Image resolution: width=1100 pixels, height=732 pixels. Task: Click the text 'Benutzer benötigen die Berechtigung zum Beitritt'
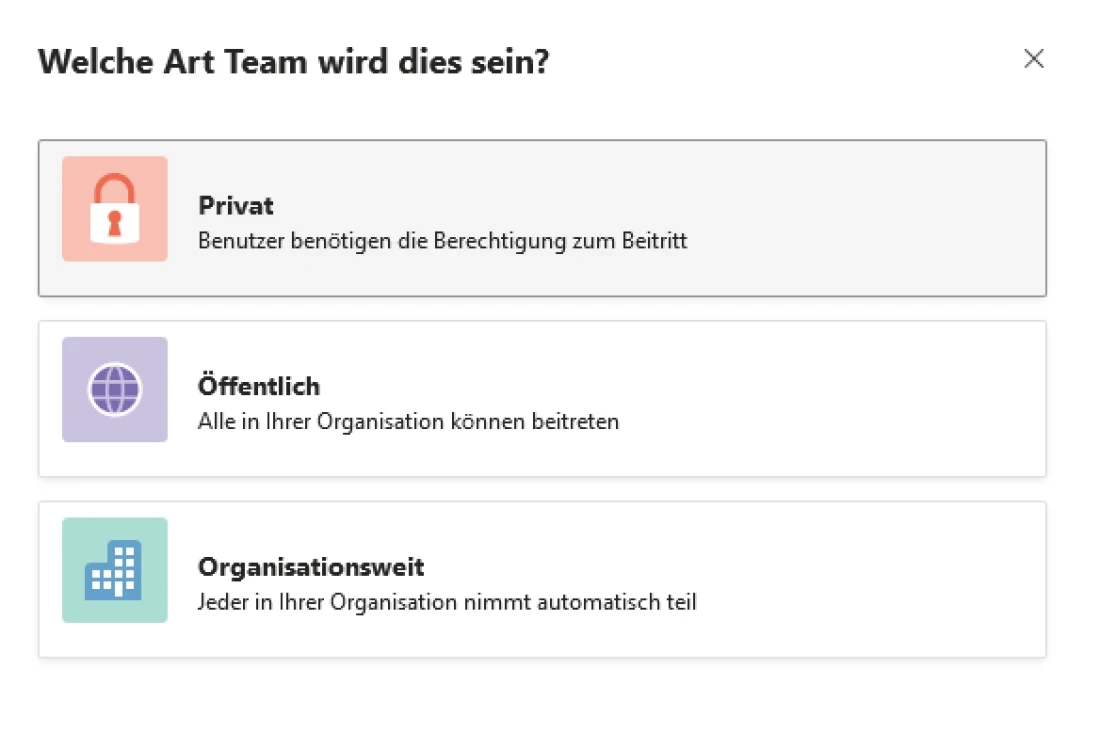[443, 241]
